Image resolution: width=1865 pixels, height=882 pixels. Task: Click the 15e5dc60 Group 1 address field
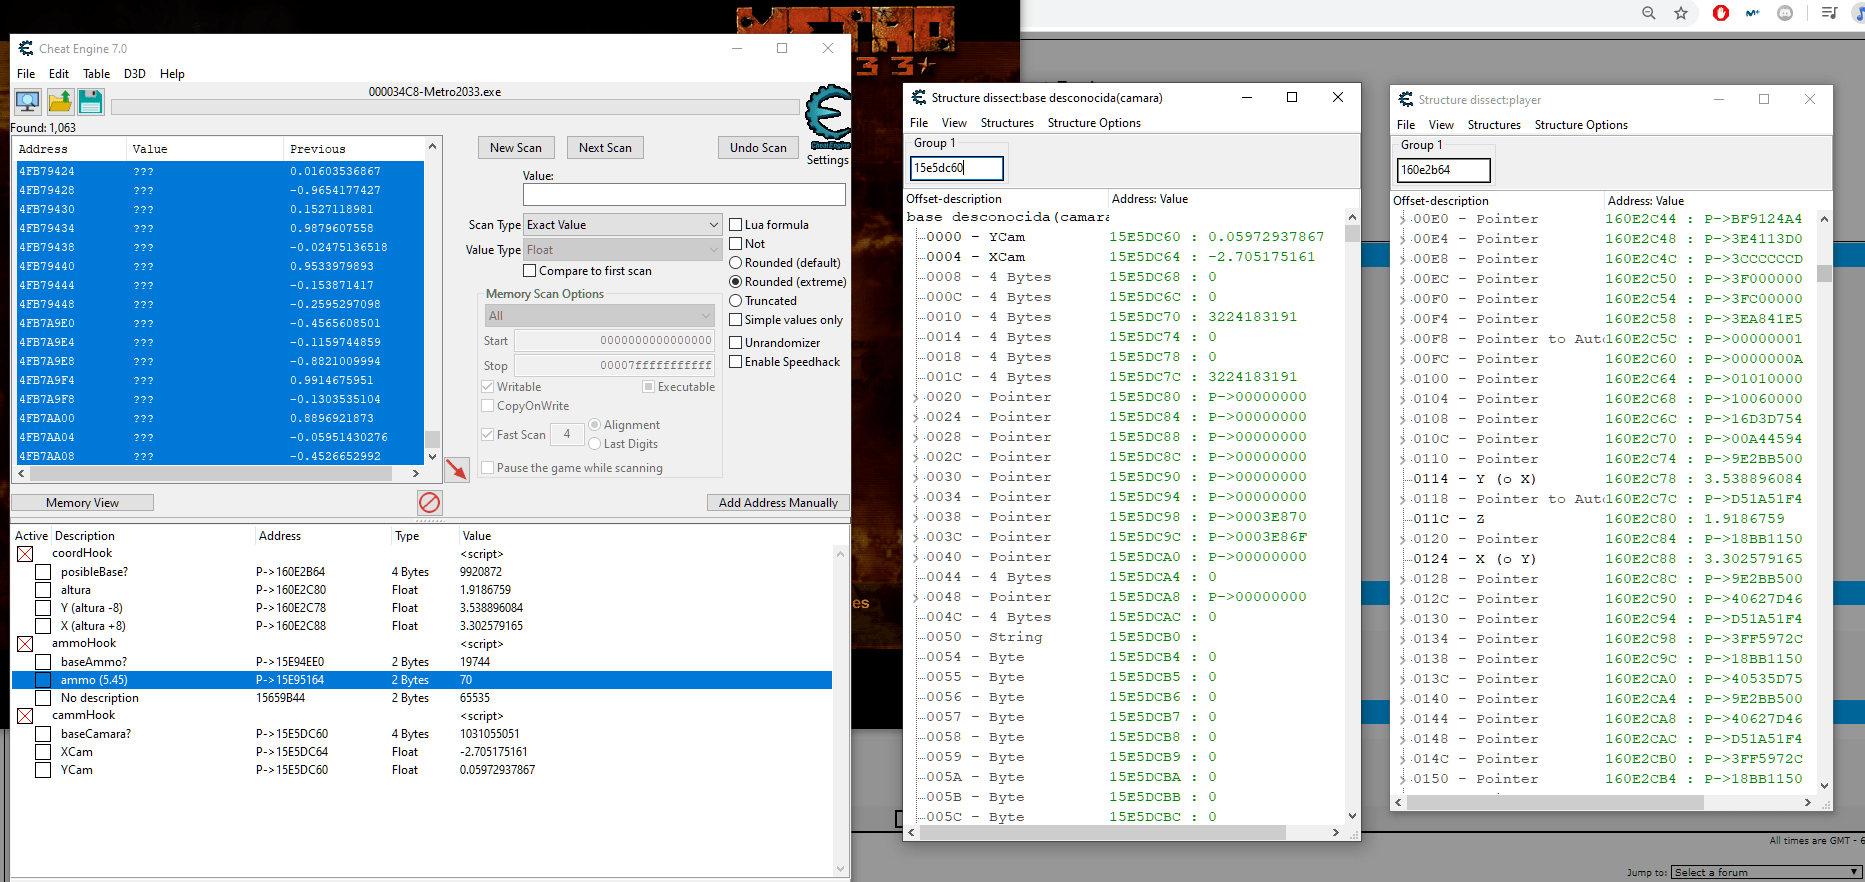(x=955, y=168)
